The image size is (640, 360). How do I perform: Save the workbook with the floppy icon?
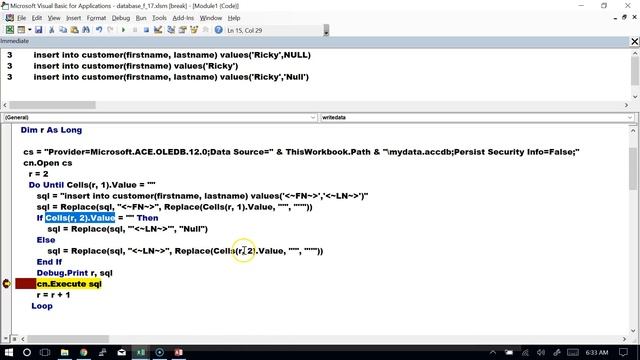click(38, 30)
